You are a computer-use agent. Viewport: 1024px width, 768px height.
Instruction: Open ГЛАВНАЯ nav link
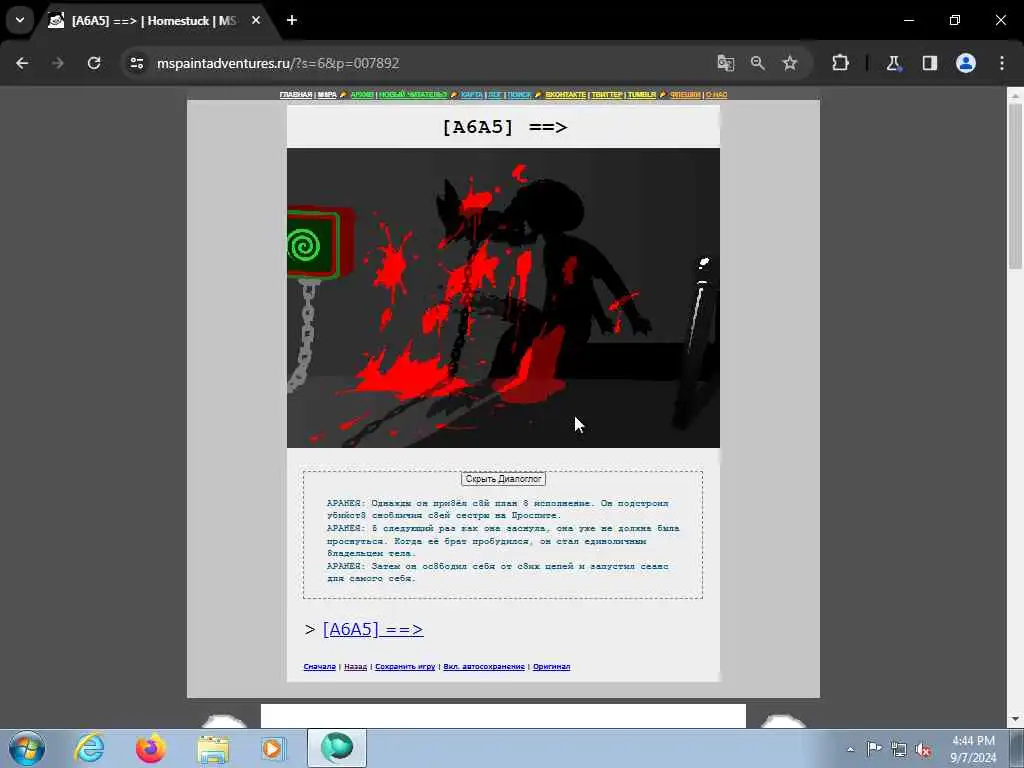296,95
